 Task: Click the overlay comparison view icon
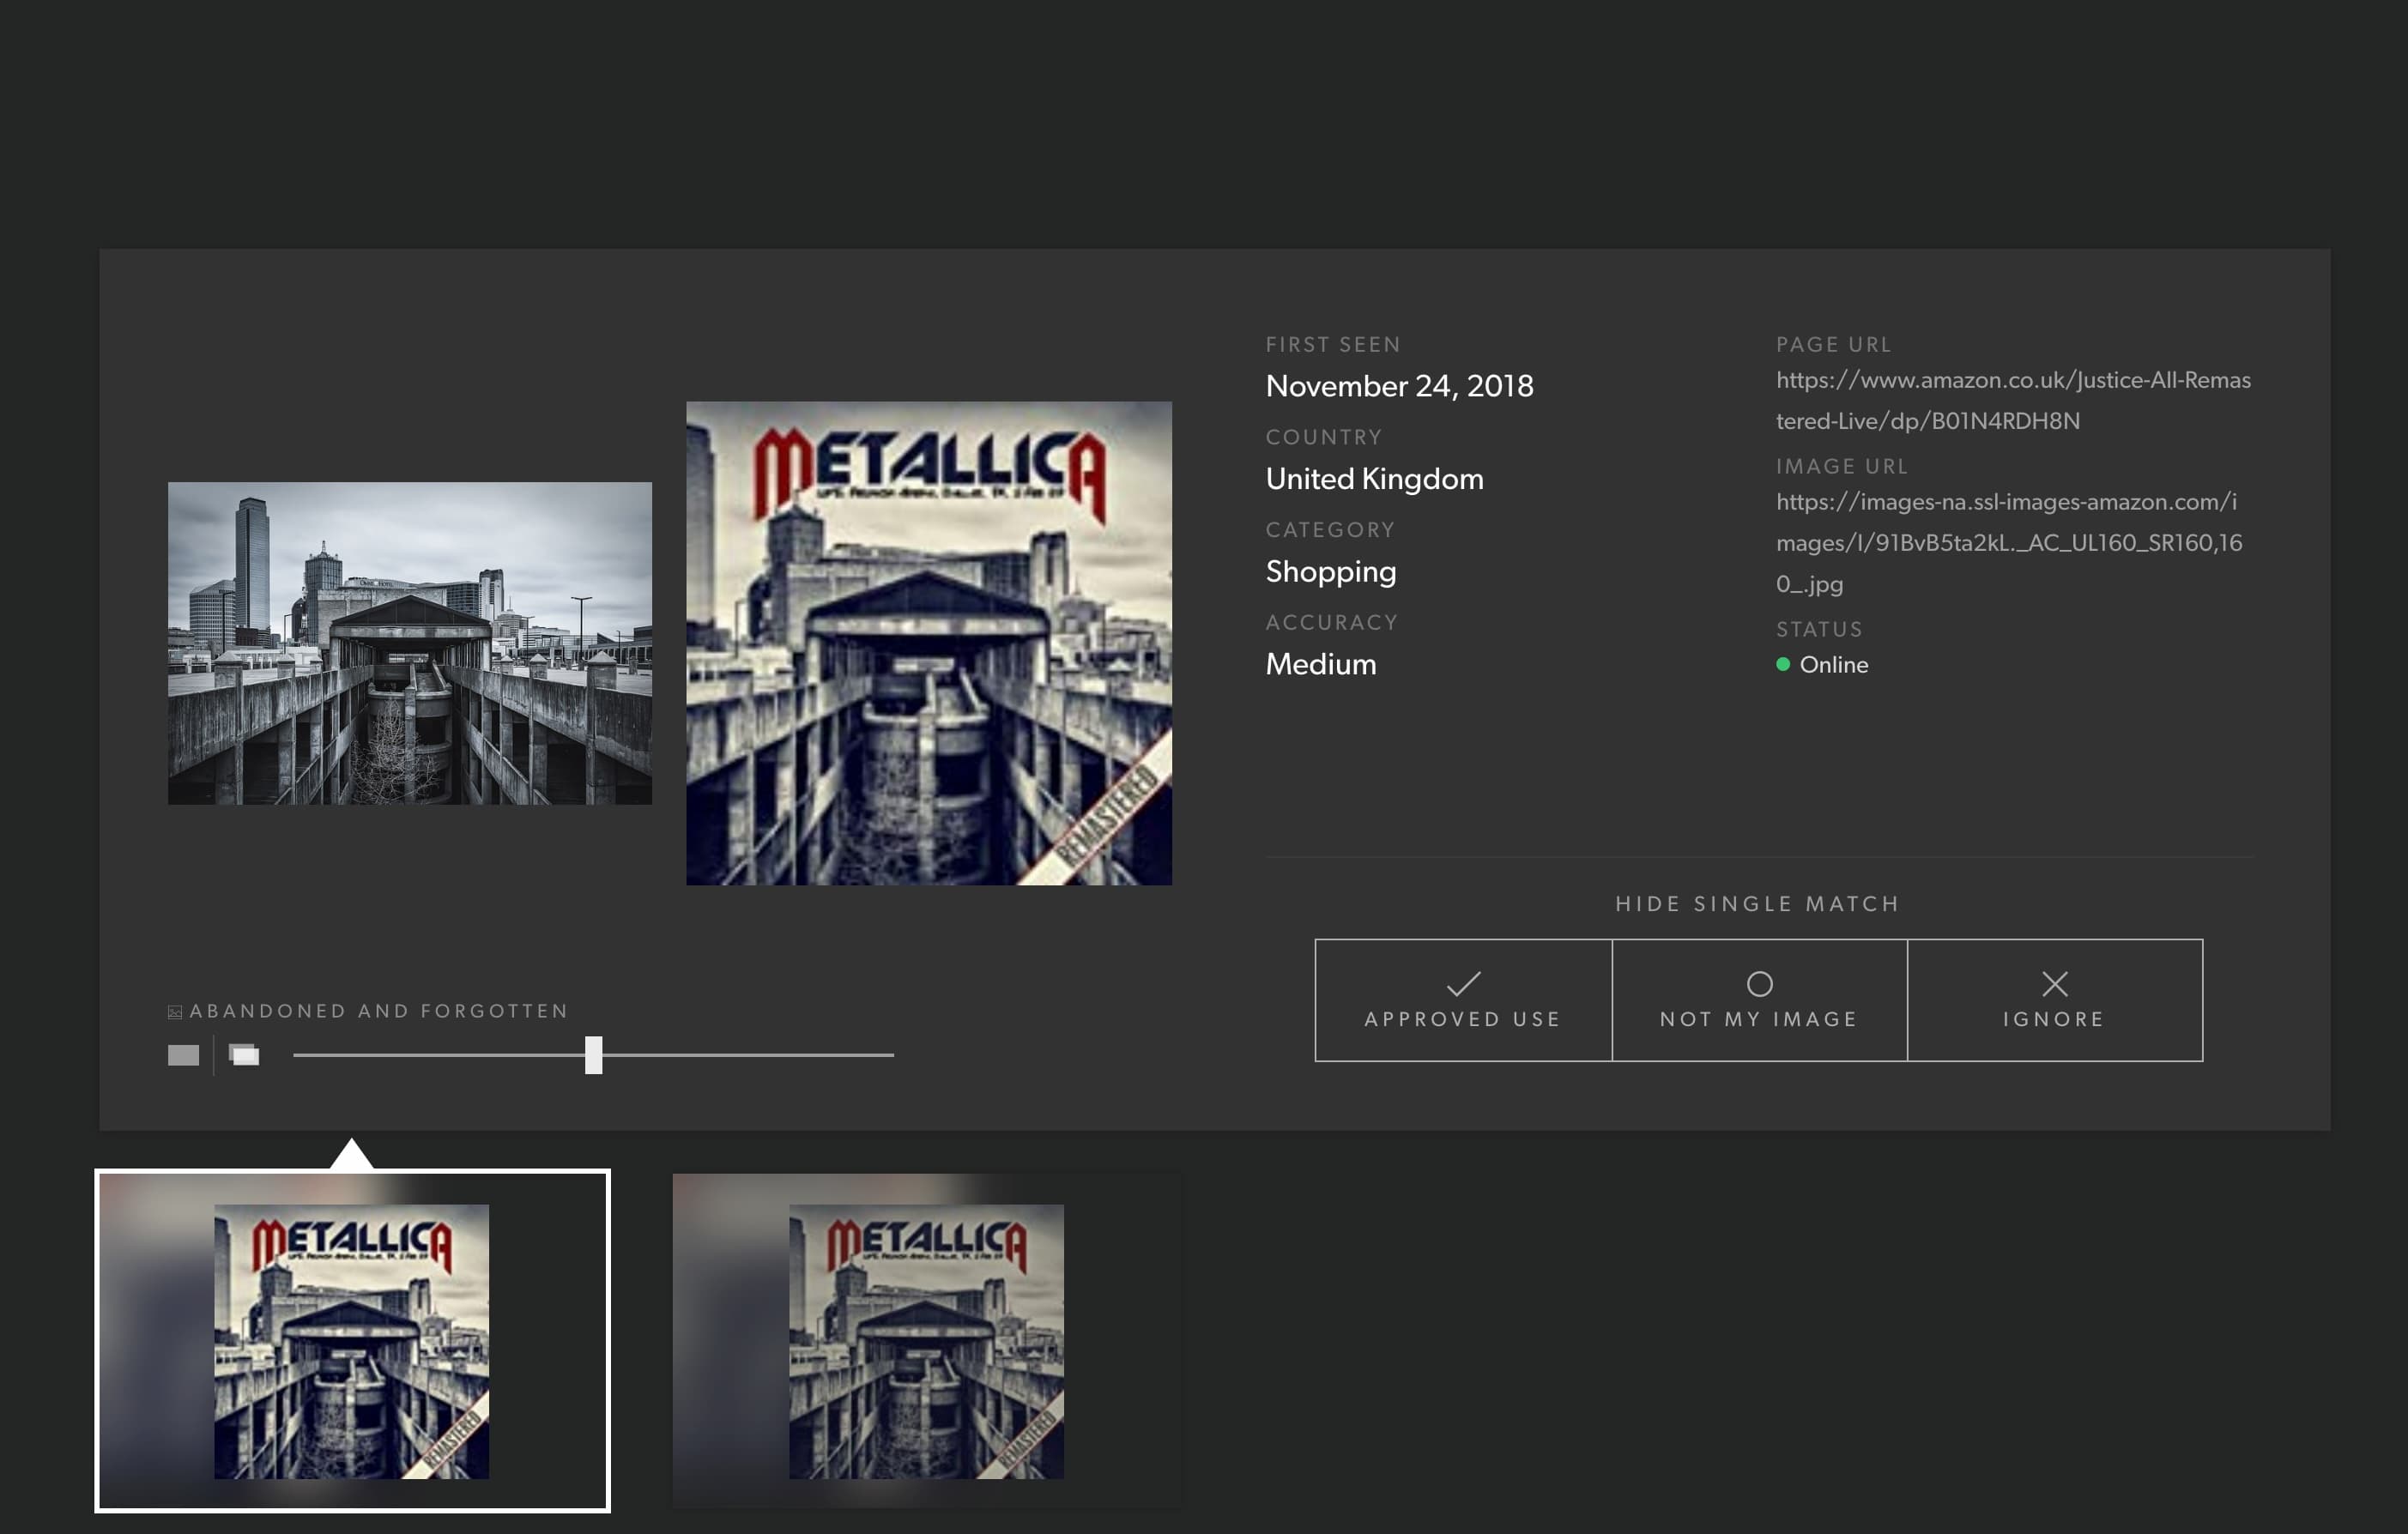[x=244, y=1055]
